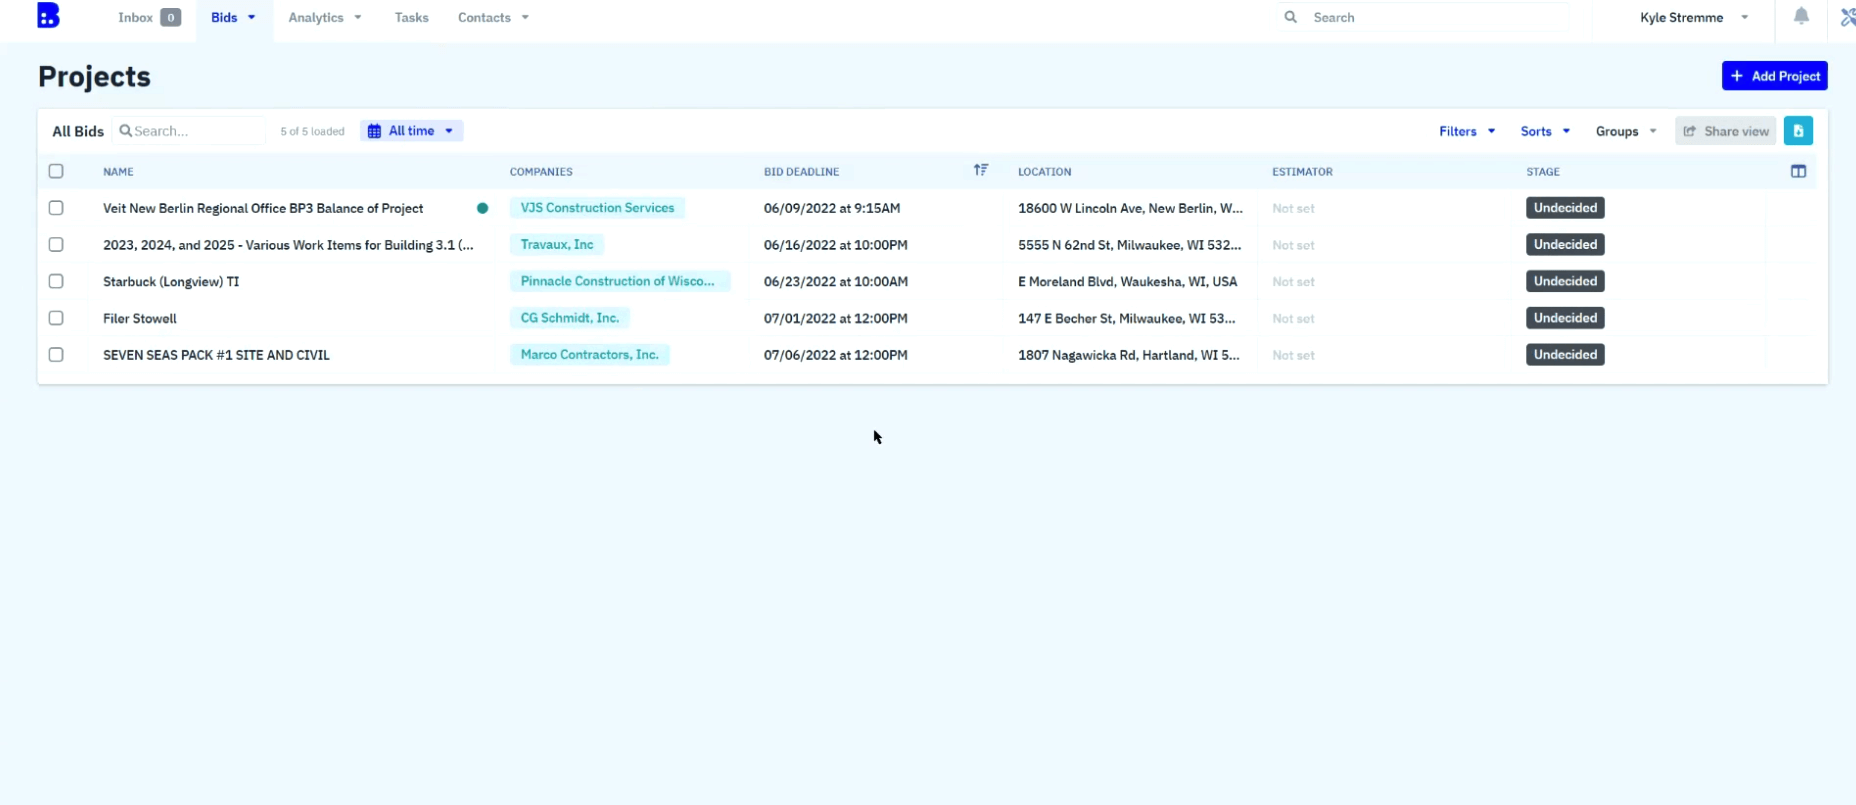Check the 2023, 2024, and 2025 Various Work row

56,244
